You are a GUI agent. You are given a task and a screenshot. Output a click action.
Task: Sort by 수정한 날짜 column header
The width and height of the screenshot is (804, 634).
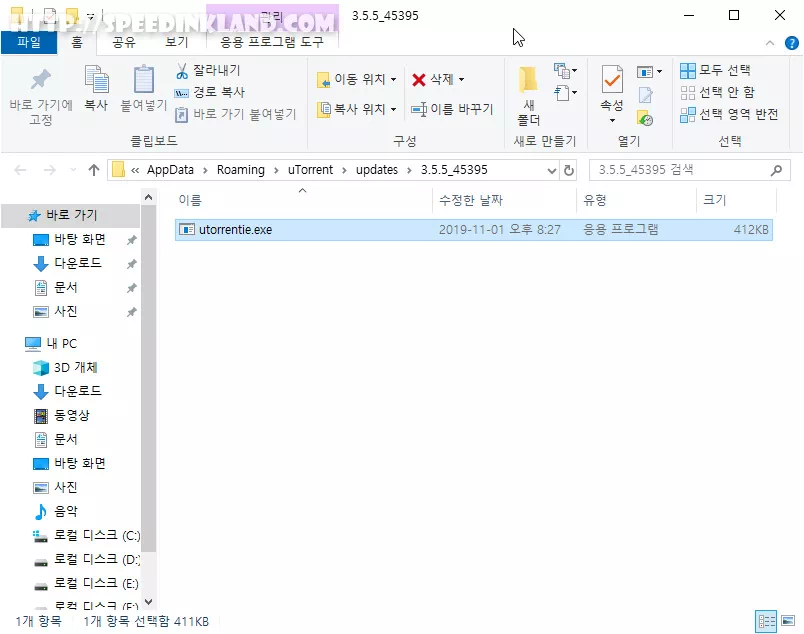point(505,200)
